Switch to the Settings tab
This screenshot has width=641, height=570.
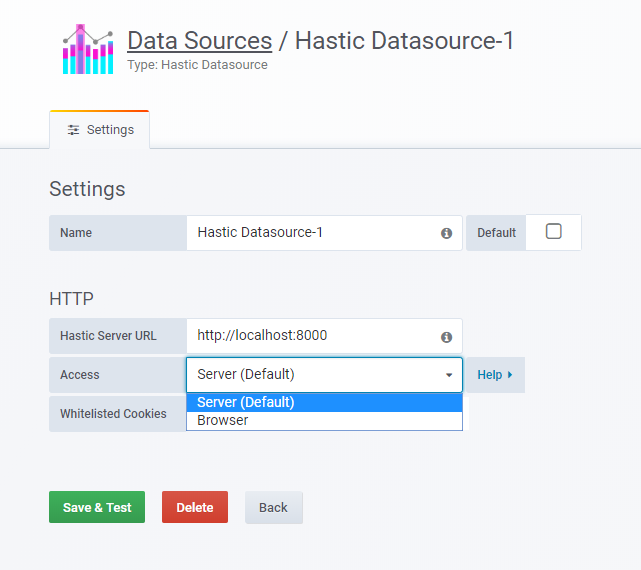[100, 130]
